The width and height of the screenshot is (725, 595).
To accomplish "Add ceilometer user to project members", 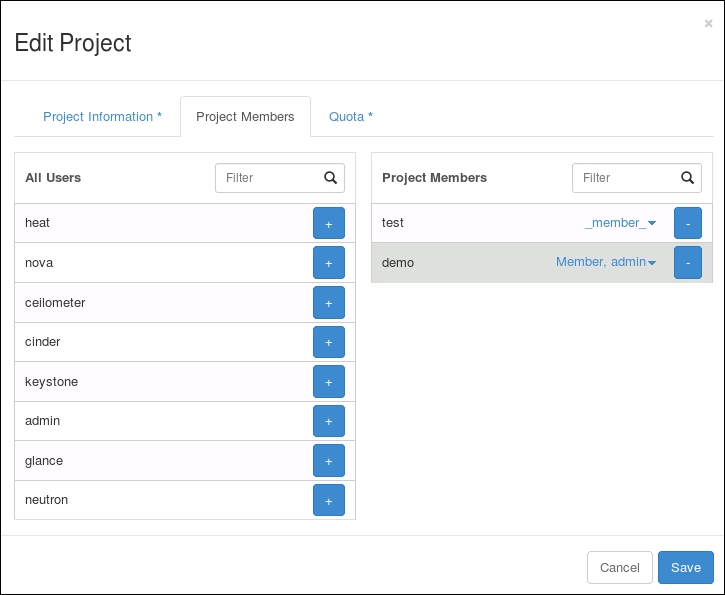I will point(328,302).
